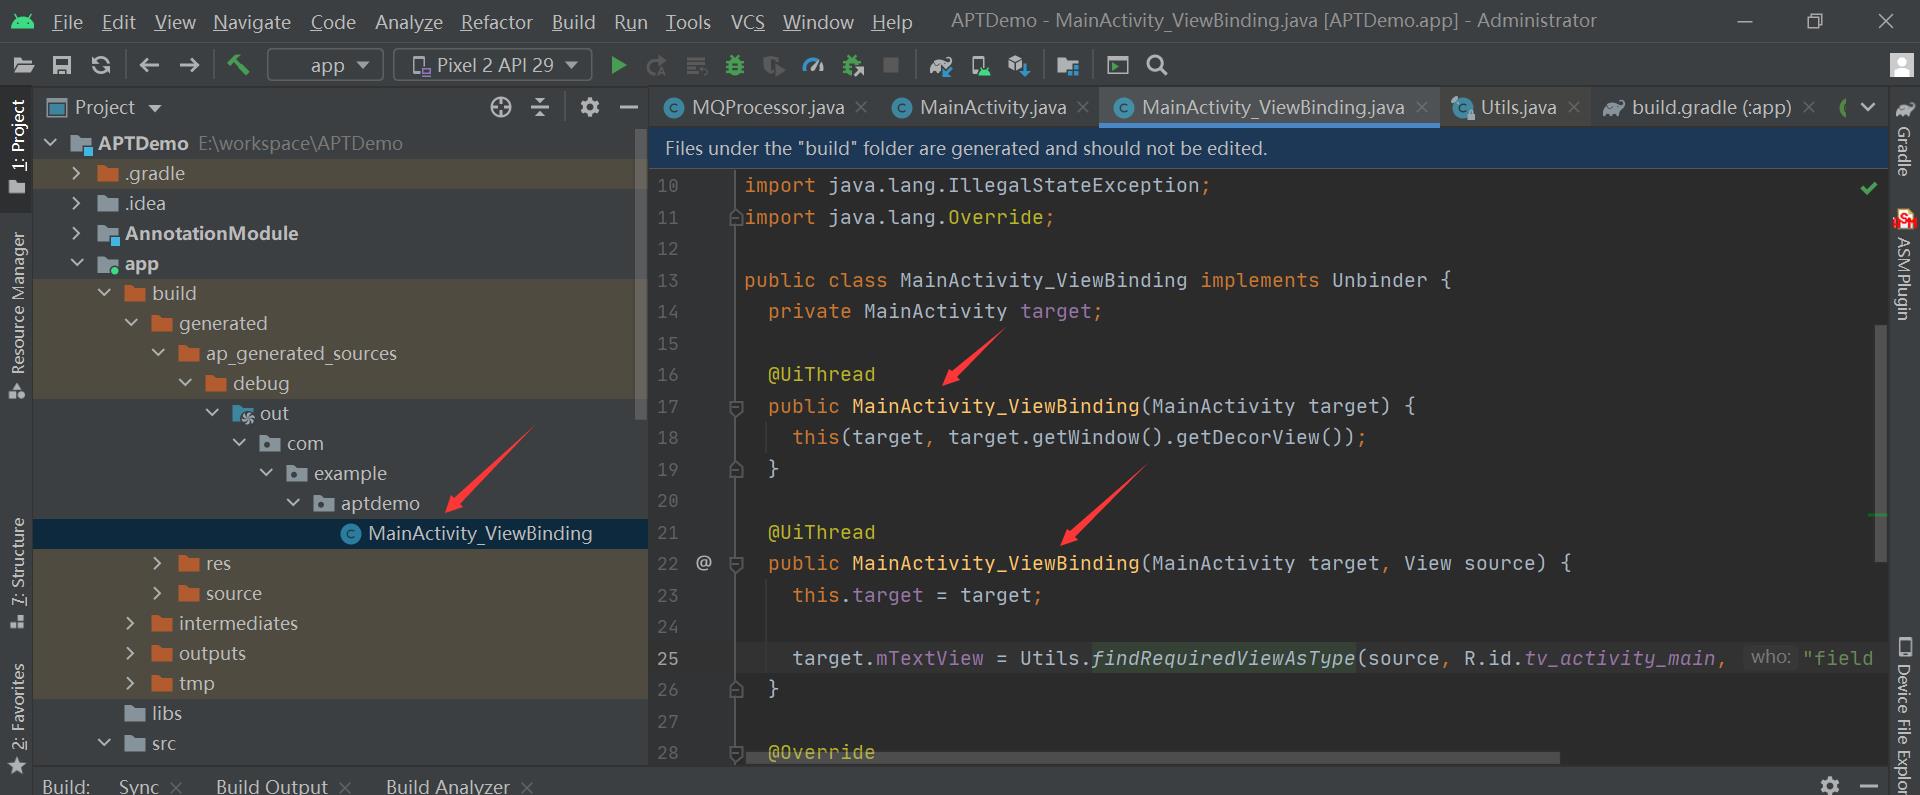The height and width of the screenshot is (795, 1920).
Task: Switch to the MQProcessor.java tab
Action: click(x=767, y=107)
